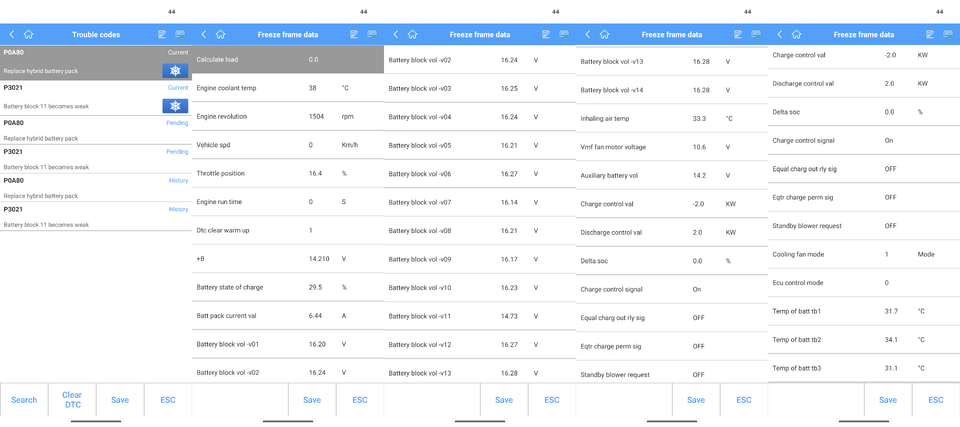Open the home icon on the Trouble codes screen
Image resolution: width=960 pixels, height=427 pixels.
tap(29, 34)
